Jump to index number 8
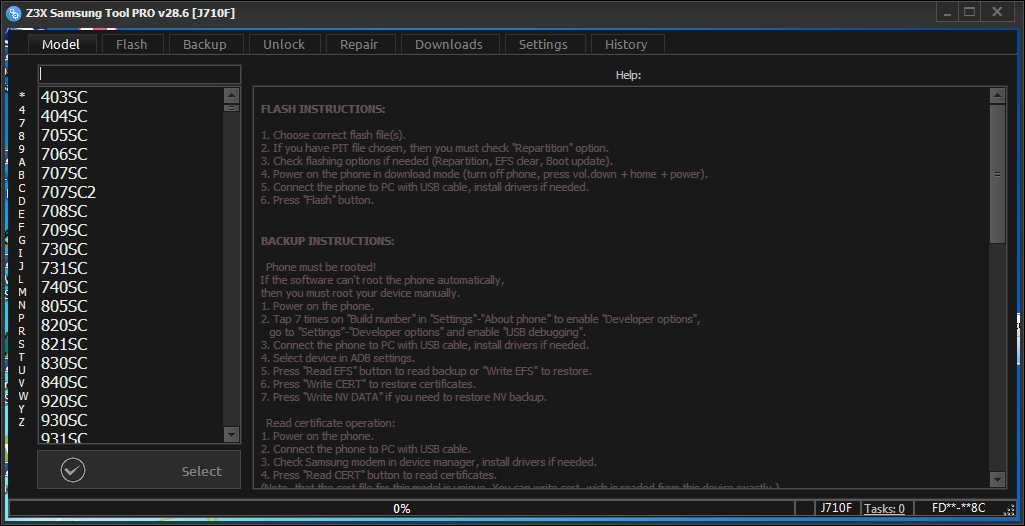1025x526 pixels. coord(22,136)
